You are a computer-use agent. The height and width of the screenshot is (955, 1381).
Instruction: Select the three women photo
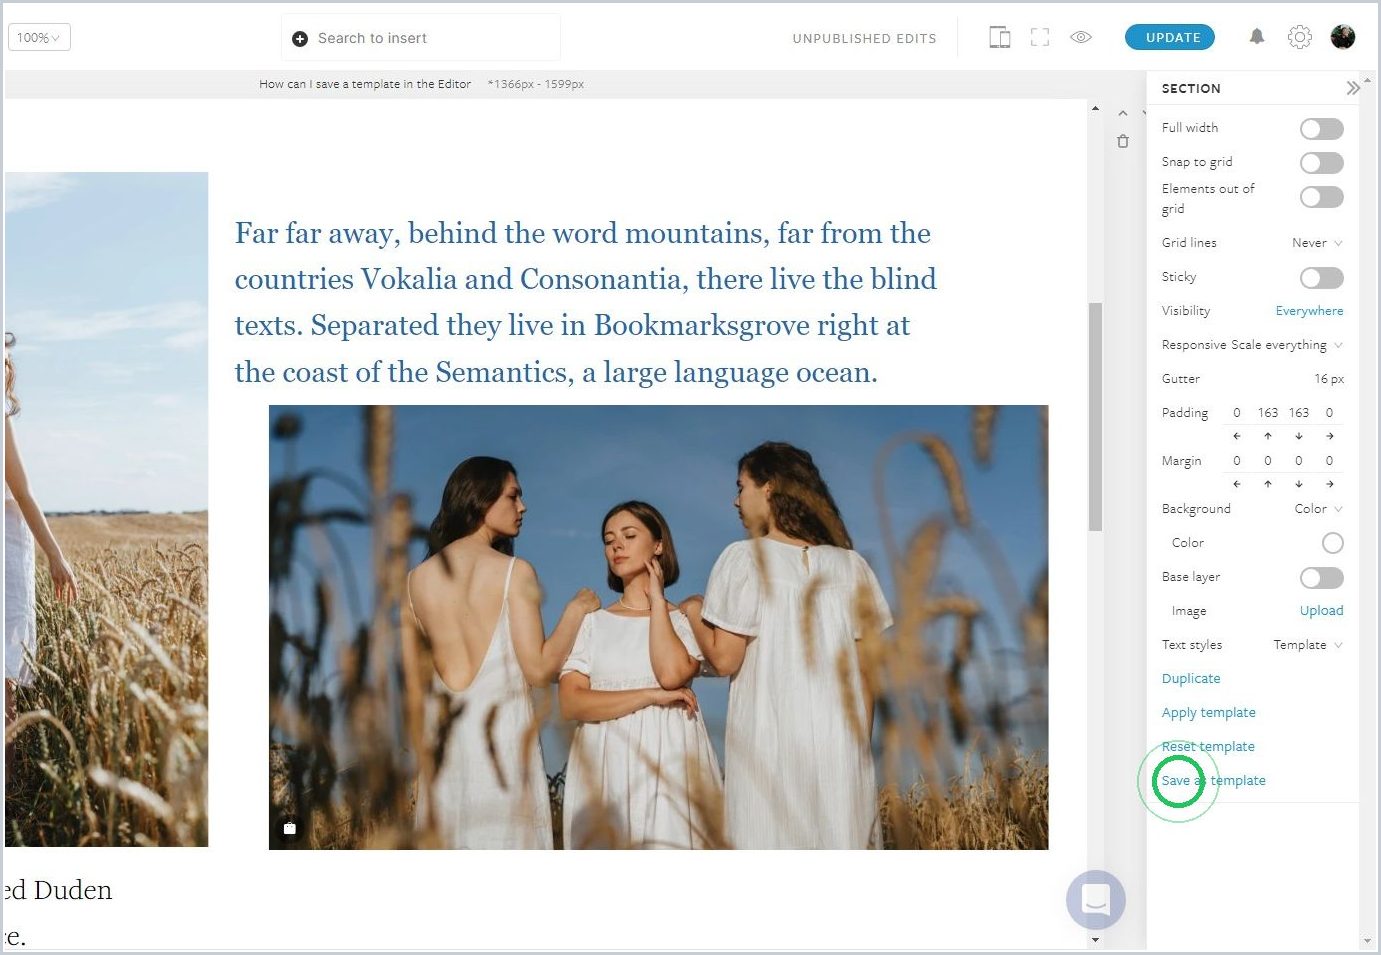point(658,627)
